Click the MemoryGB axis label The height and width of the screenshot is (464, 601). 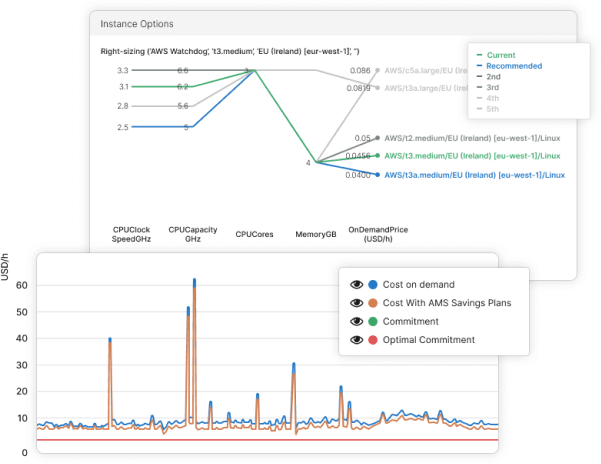click(x=313, y=235)
